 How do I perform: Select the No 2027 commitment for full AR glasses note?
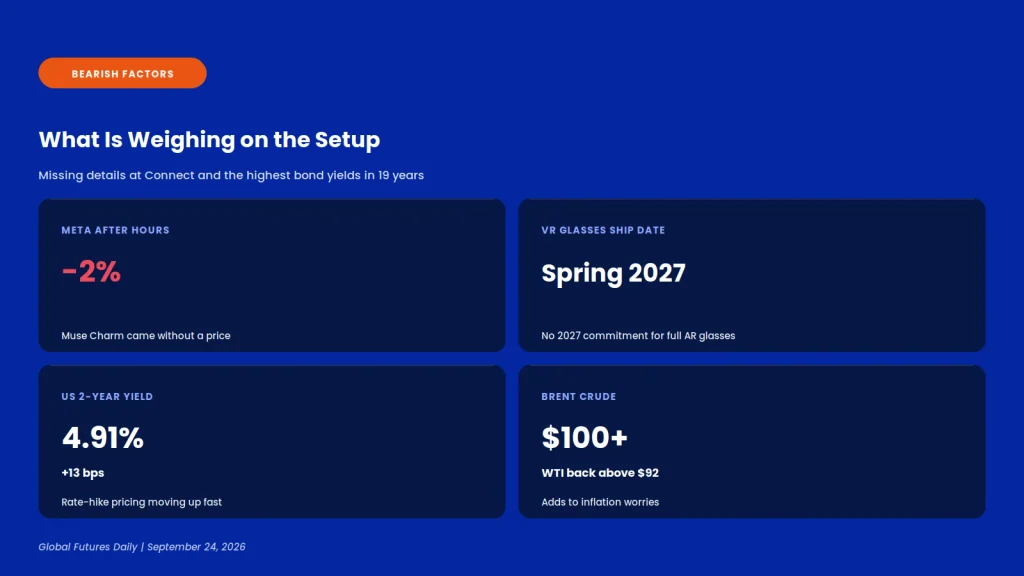tap(638, 336)
